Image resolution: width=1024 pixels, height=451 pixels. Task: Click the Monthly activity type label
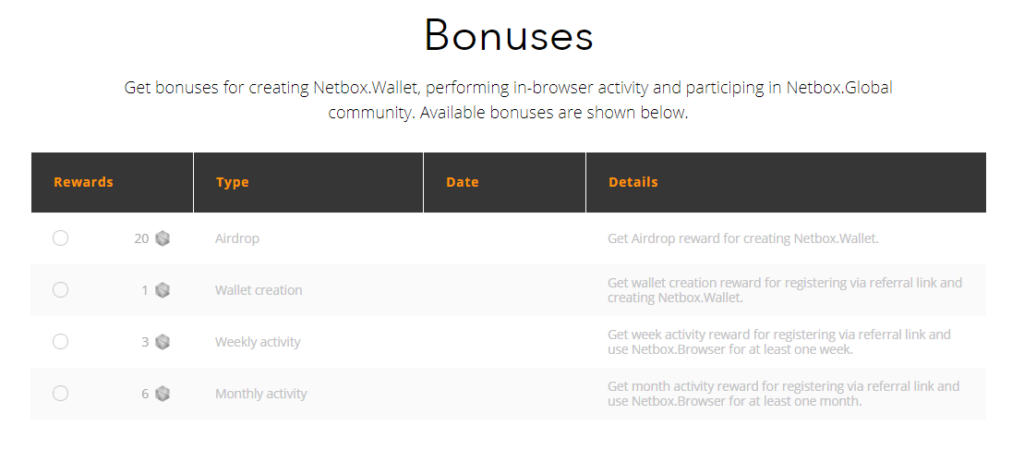261,394
